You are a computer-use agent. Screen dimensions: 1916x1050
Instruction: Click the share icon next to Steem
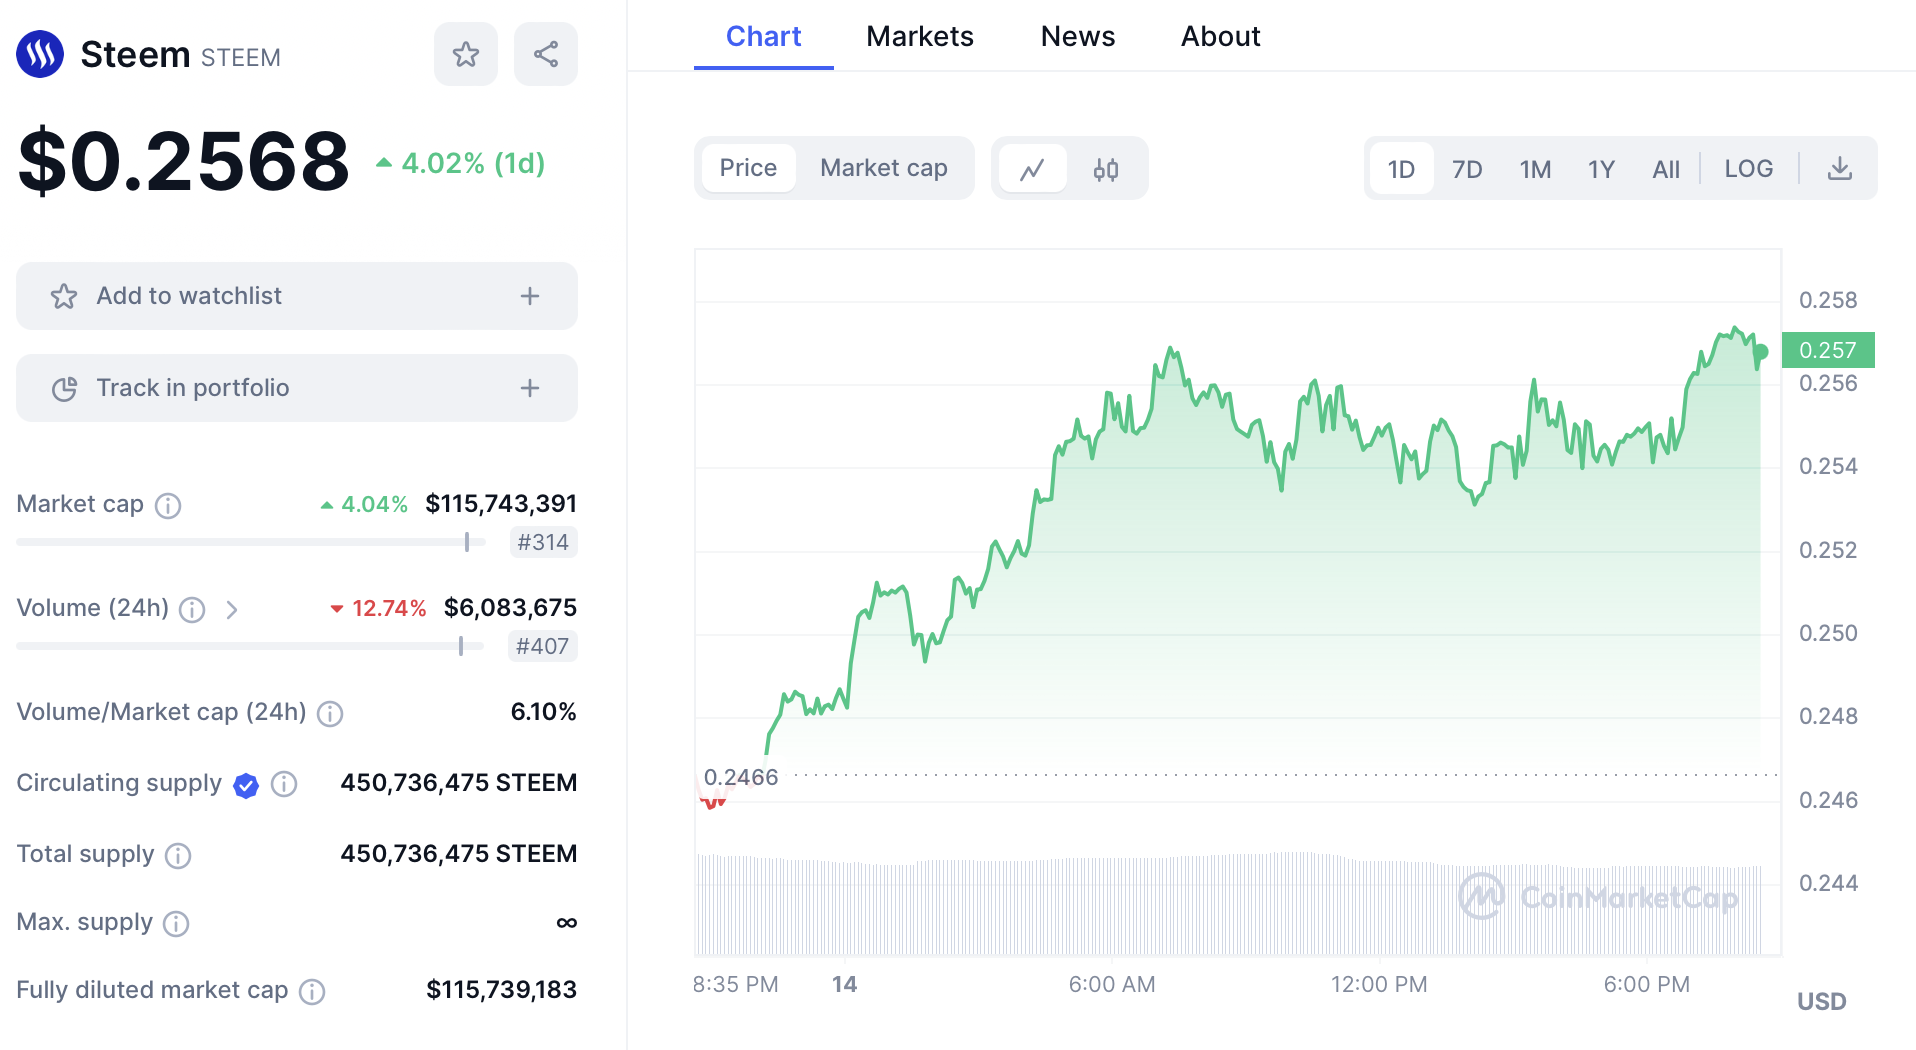point(545,54)
